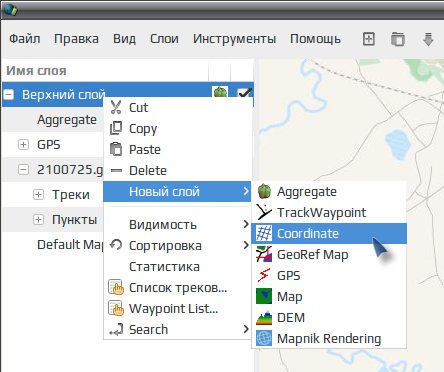Expand the Пункты node
Viewport: 444px width, 372px height.
pyautogui.click(x=38, y=219)
